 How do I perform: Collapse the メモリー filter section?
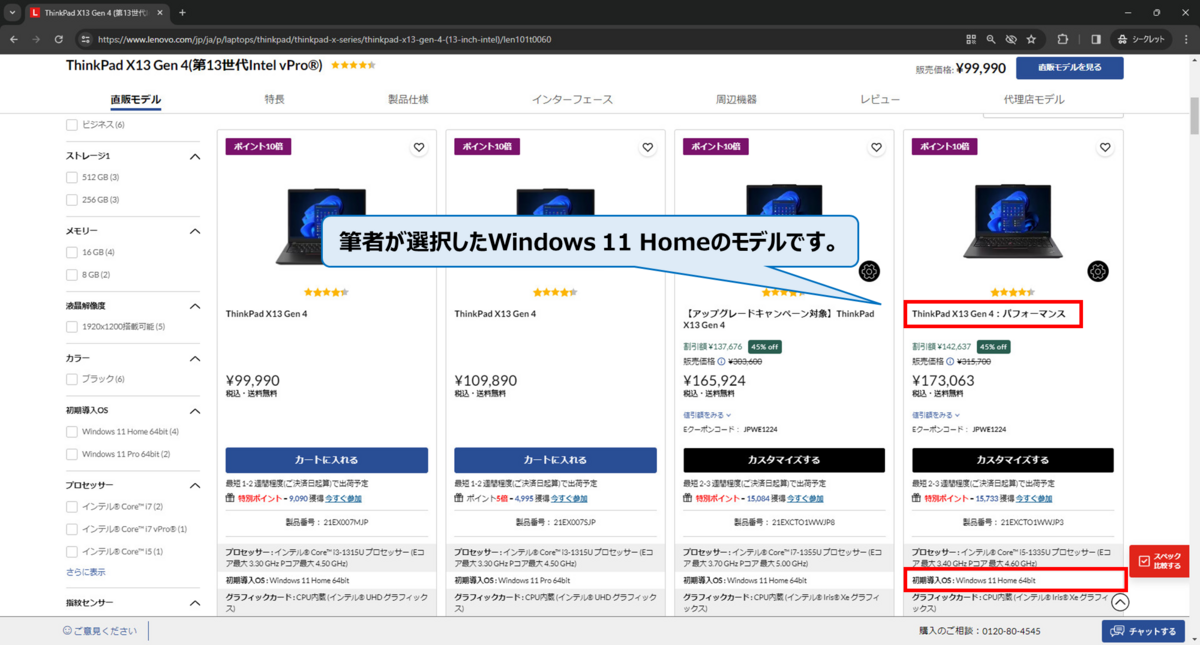(x=195, y=231)
